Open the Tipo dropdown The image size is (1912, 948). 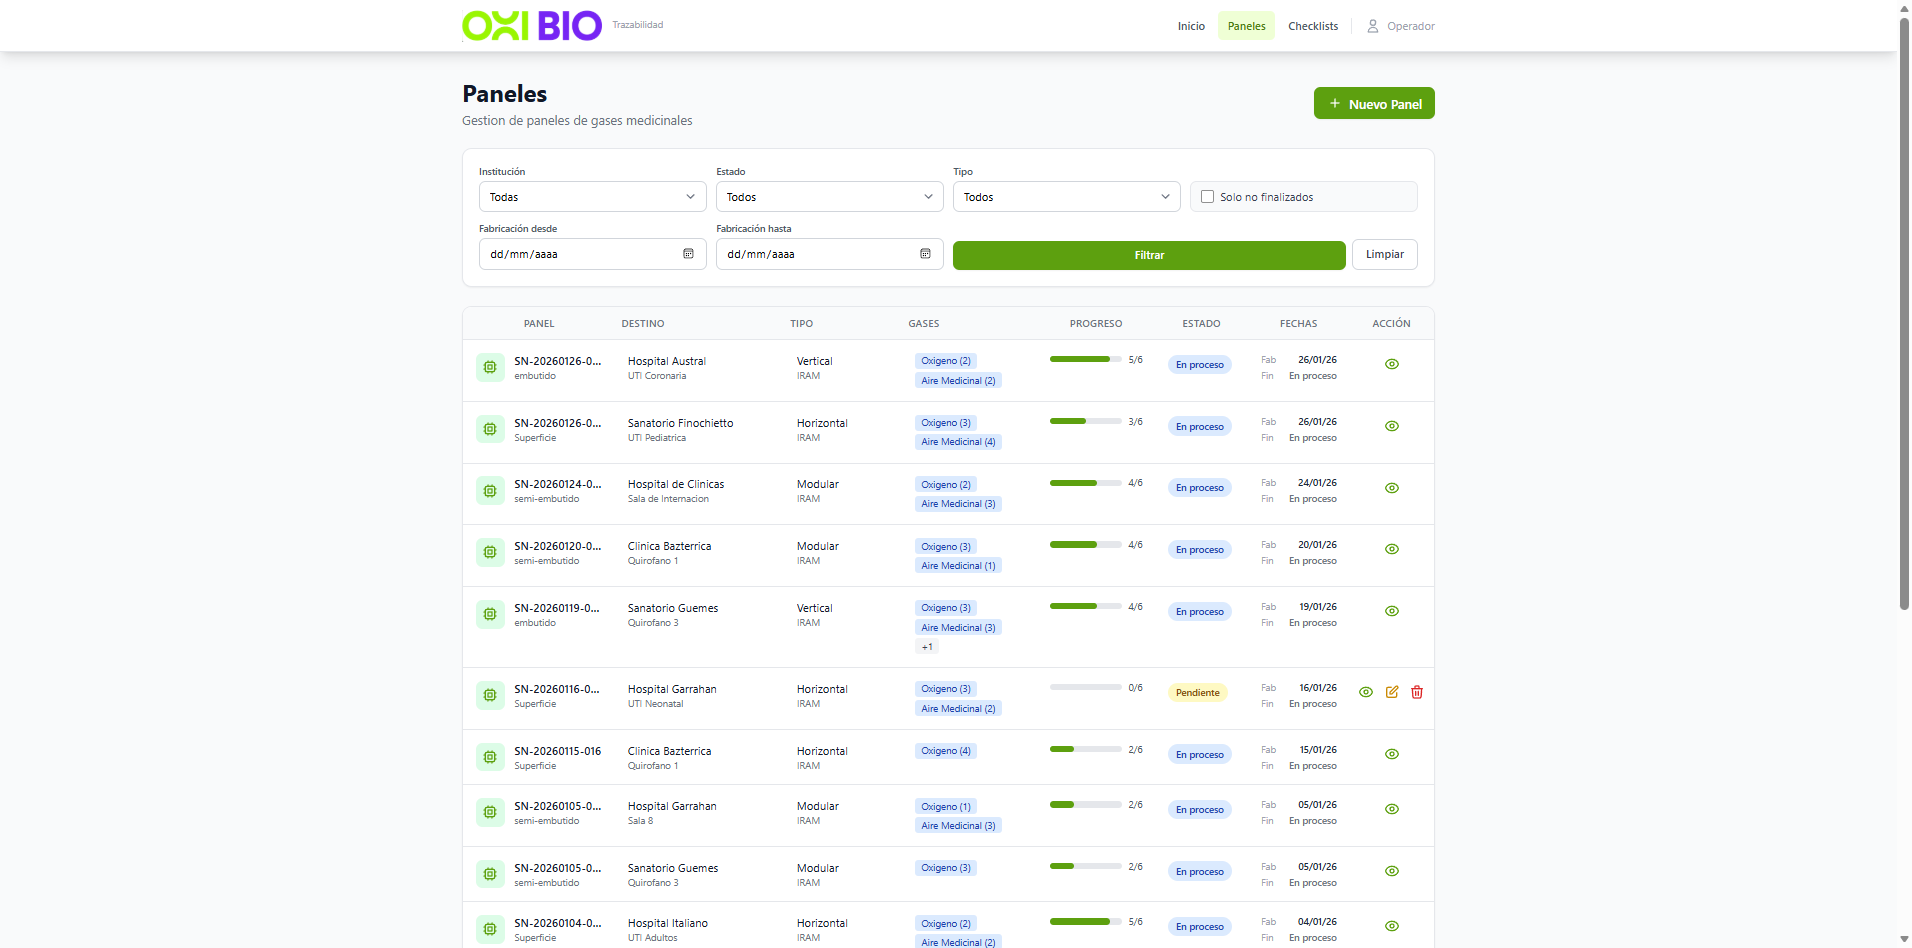point(1066,197)
